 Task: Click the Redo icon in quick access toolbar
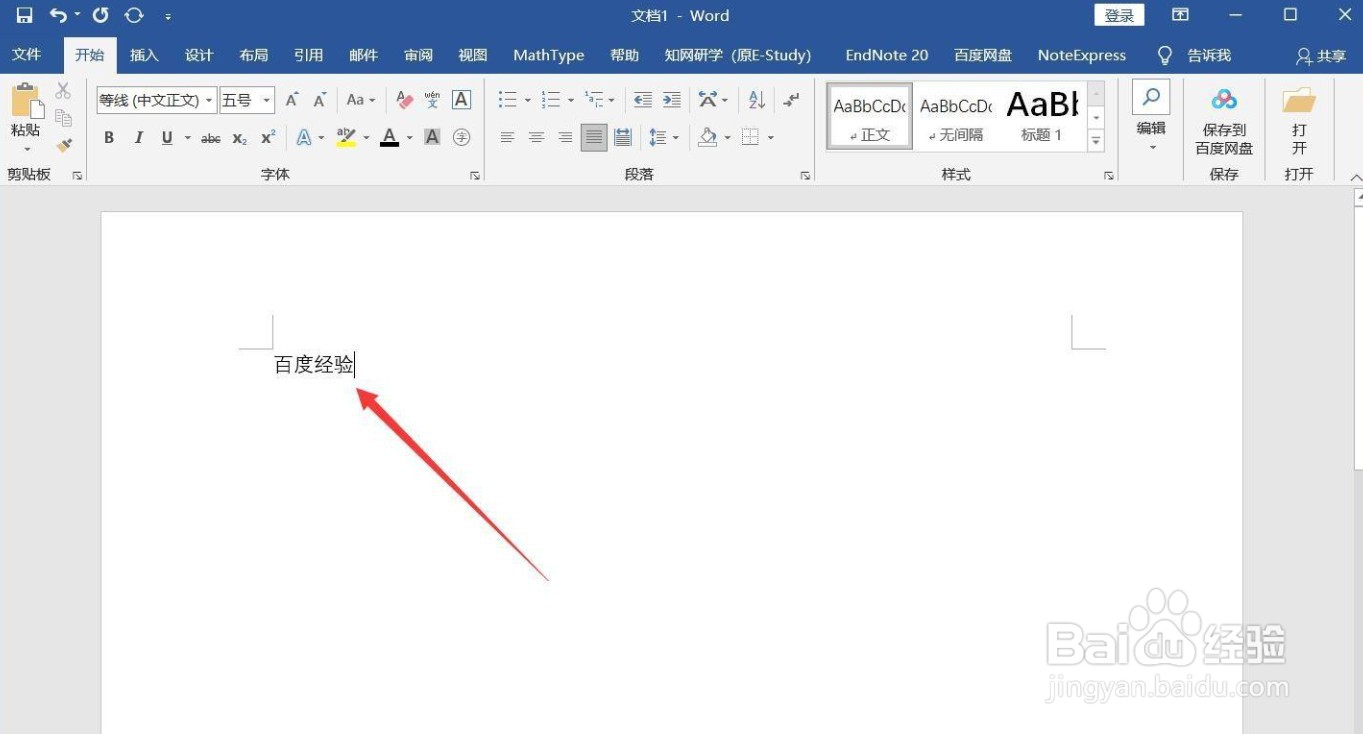click(x=100, y=15)
